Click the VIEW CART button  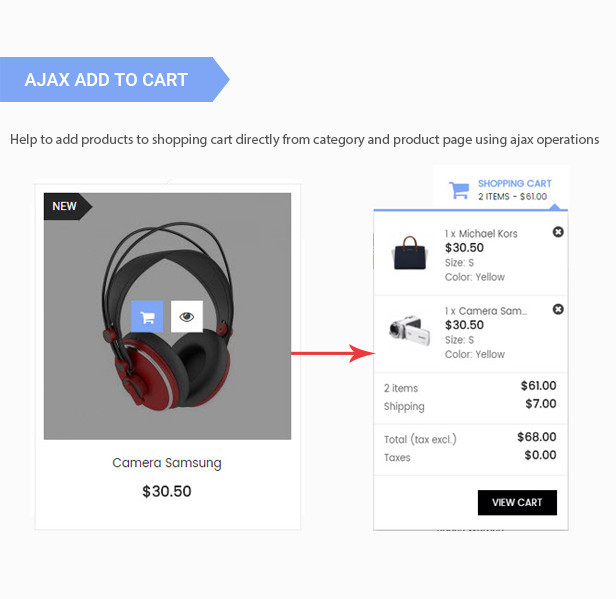tap(517, 502)
